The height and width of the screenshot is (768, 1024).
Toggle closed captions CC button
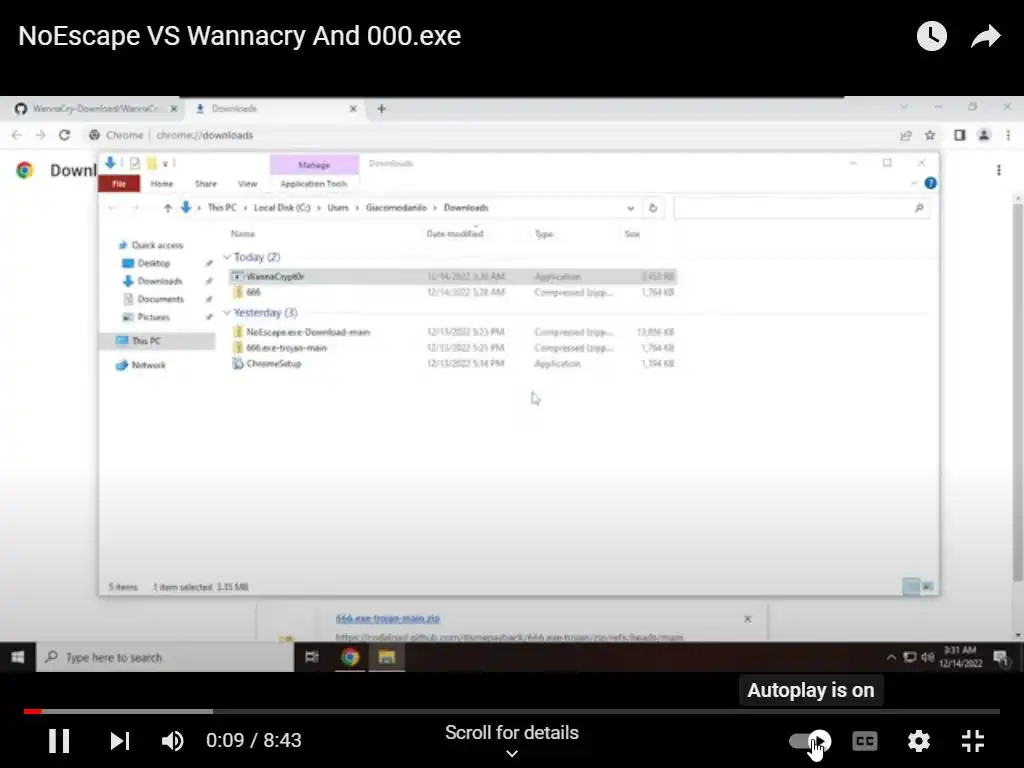pyautogui.click(x=865, y=741)
